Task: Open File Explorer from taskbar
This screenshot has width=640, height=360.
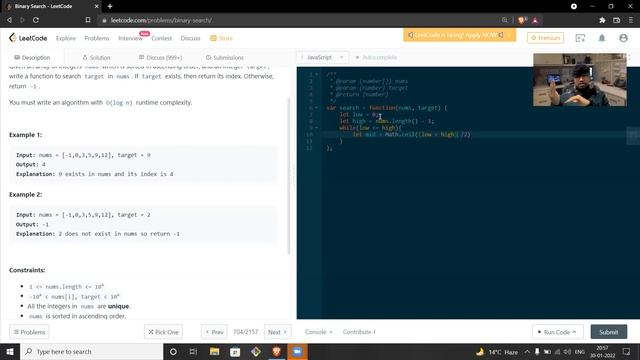Action: (214, 351)
